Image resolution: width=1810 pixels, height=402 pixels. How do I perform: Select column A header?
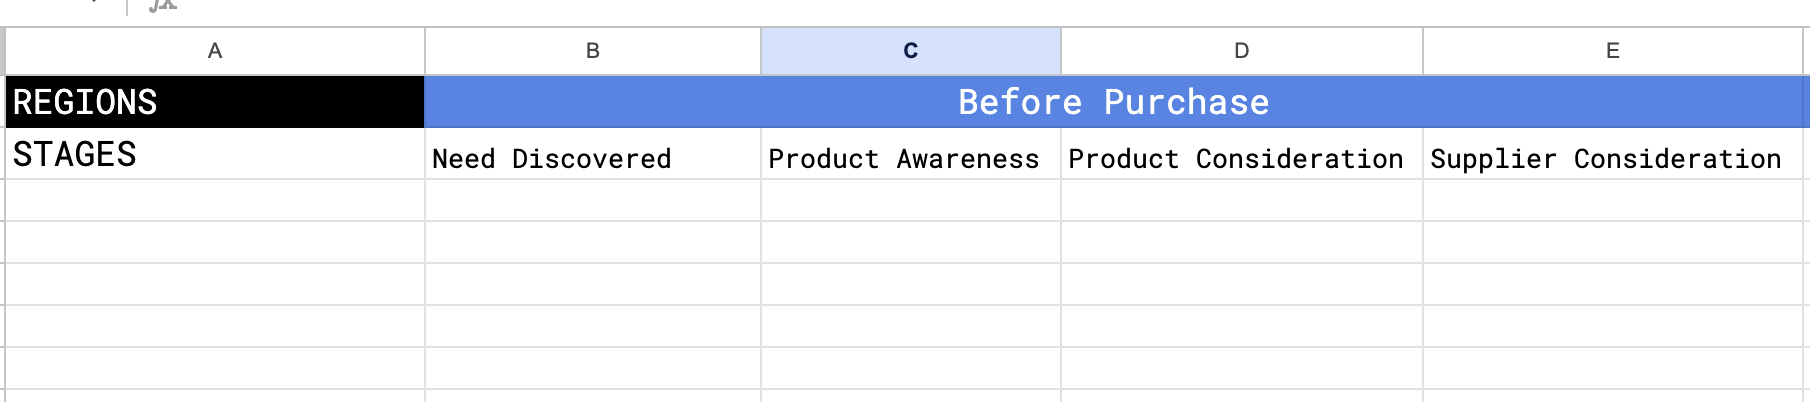(214, 51)
